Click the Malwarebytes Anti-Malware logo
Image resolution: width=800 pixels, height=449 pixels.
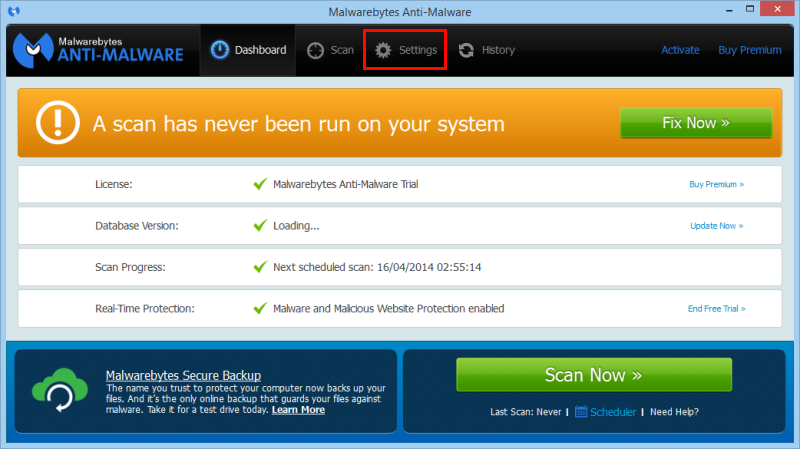[98, 50]
